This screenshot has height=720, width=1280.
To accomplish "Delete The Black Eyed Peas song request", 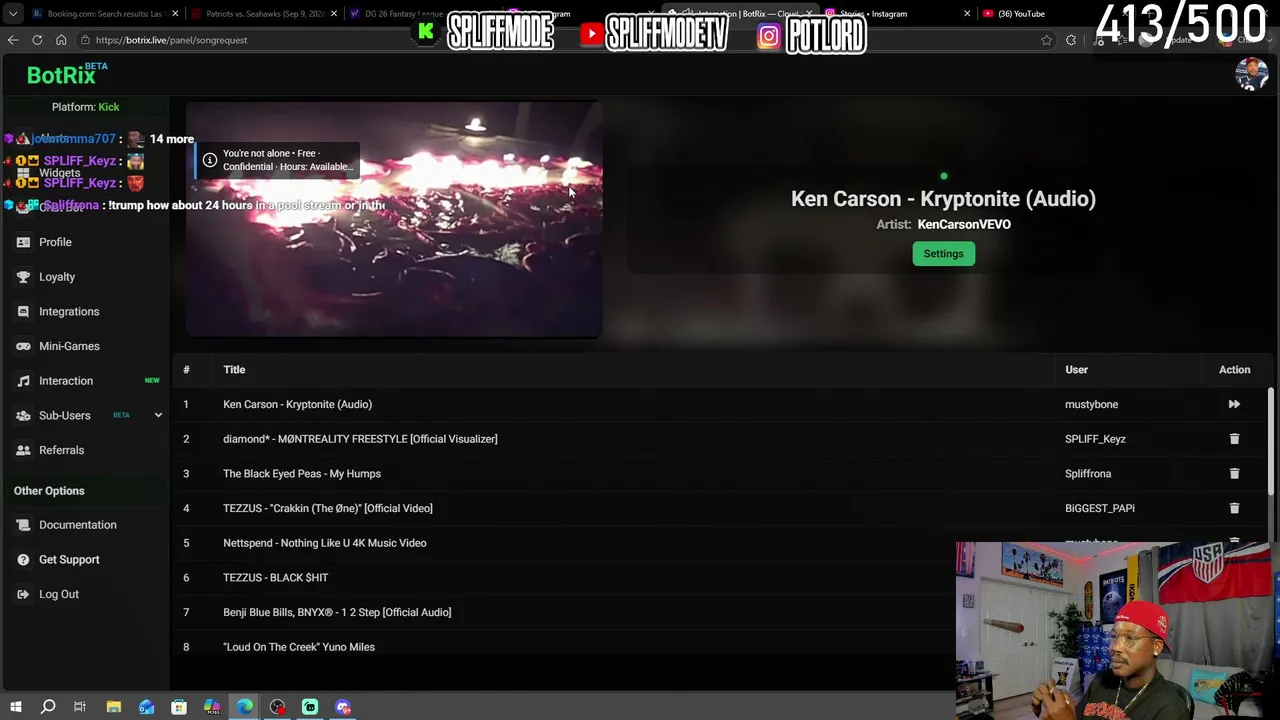I will [x=1234, y=473].
